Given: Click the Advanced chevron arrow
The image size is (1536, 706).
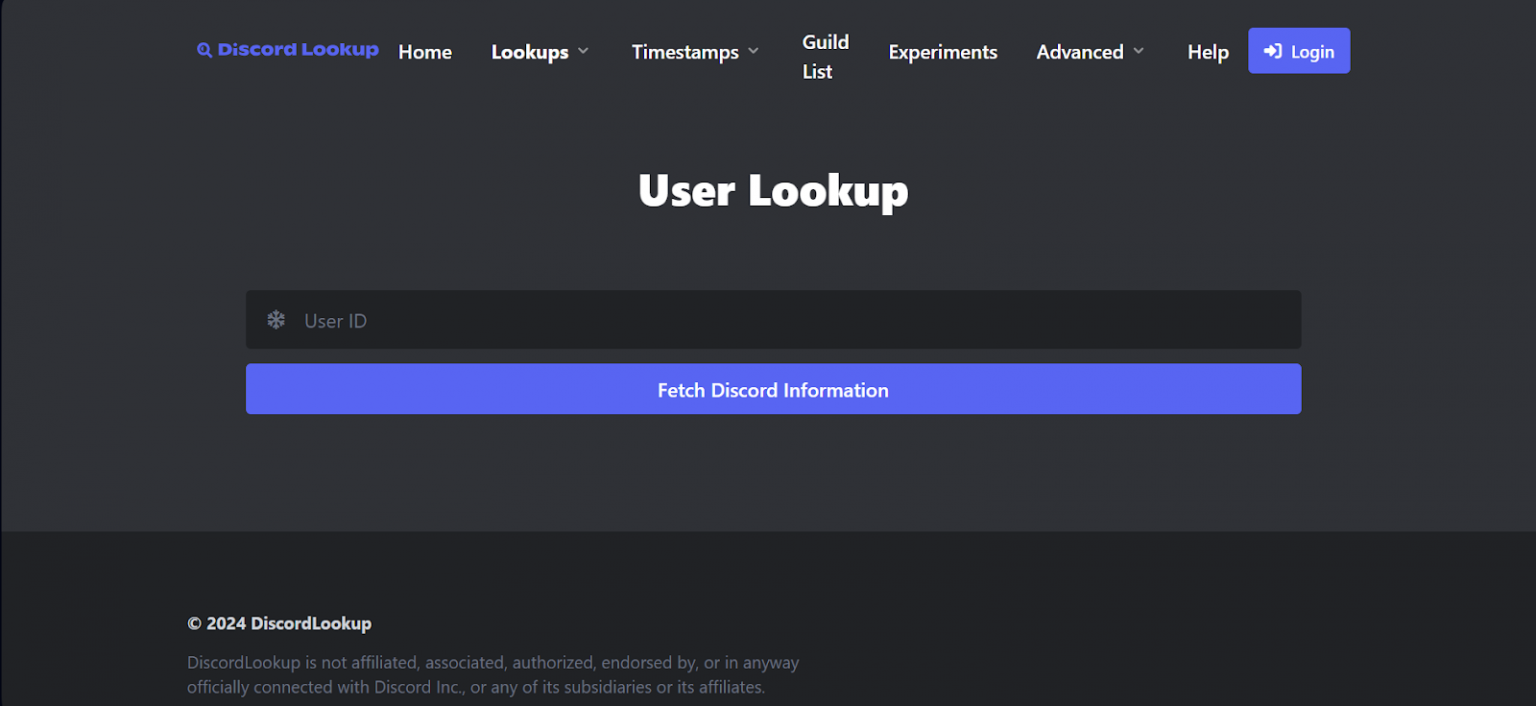Looking at the screenshot, I should click(x=1140, y=52).
